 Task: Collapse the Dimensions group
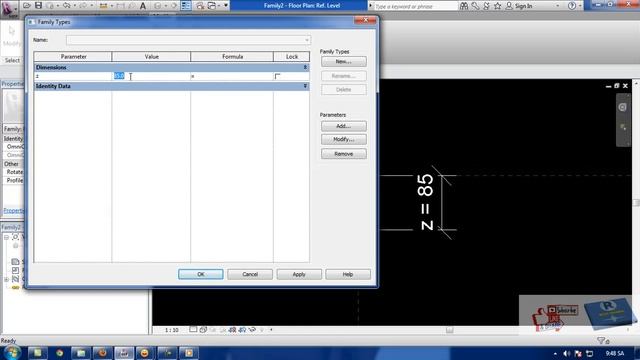click(305, 67)
